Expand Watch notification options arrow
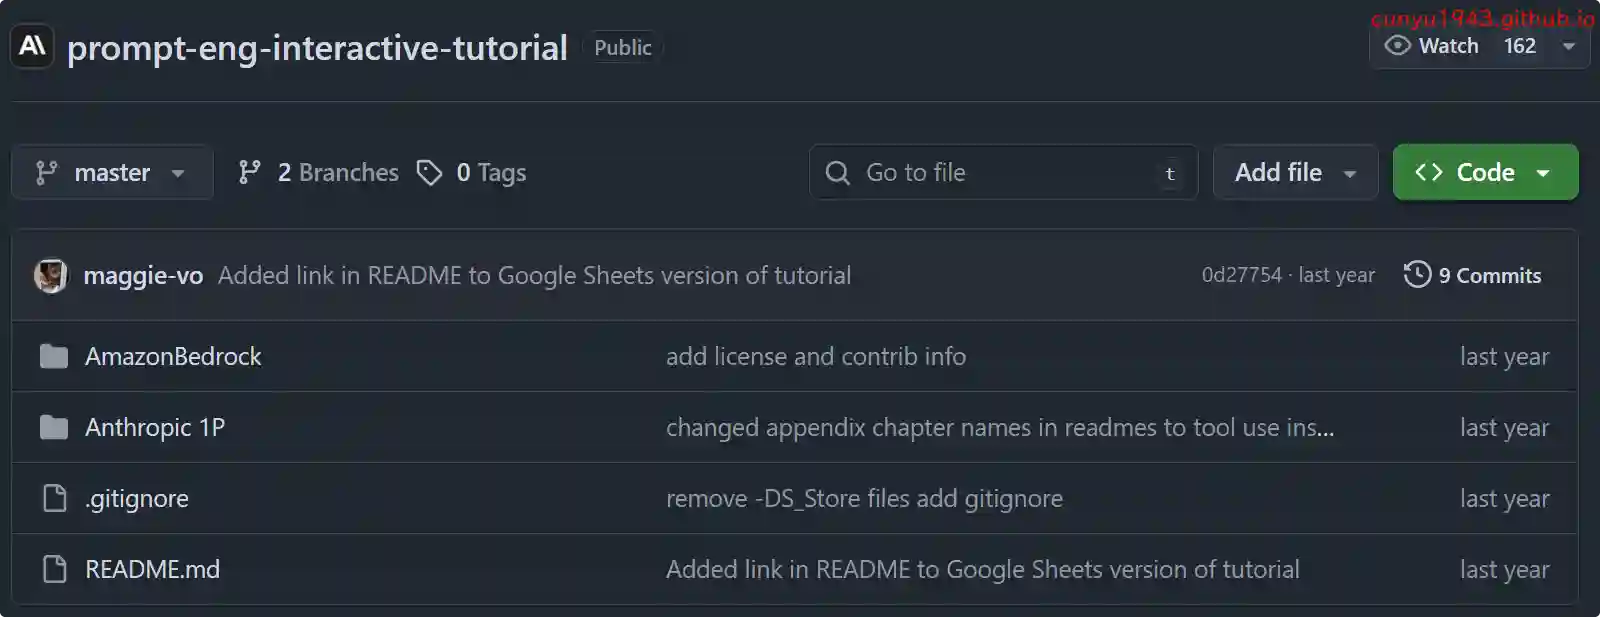Viewport: 1600px width, 617px height. [1569, 46]
